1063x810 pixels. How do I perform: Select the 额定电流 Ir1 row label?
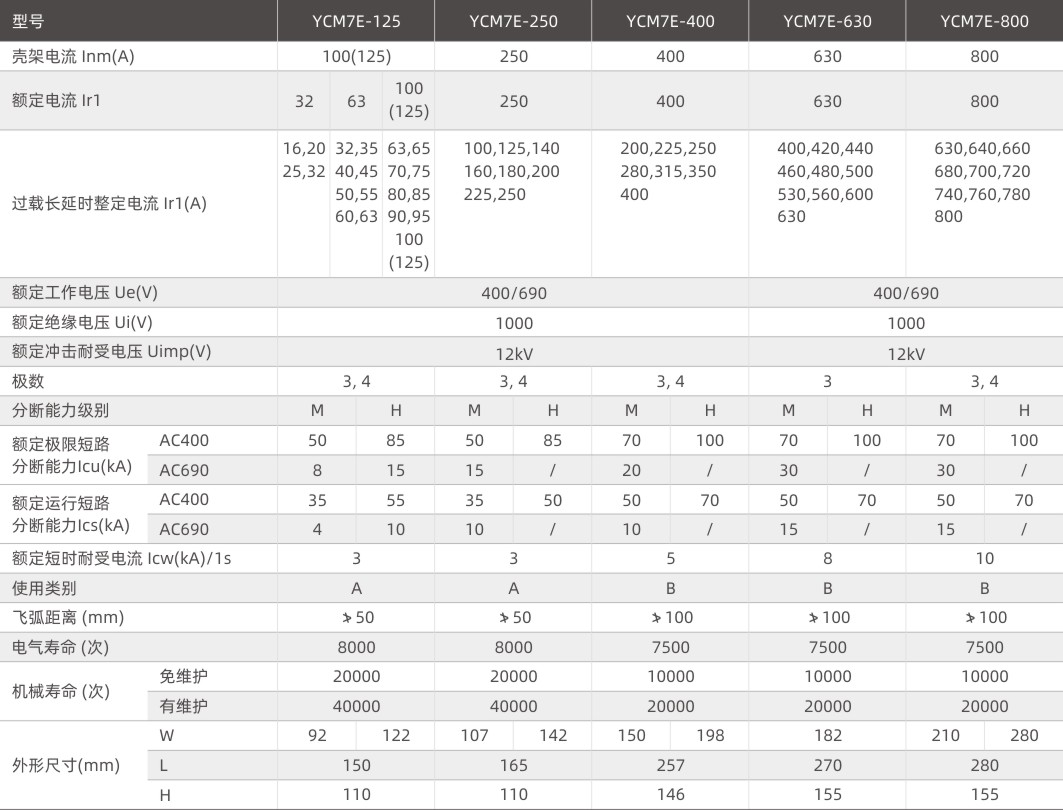coord(56,100)
